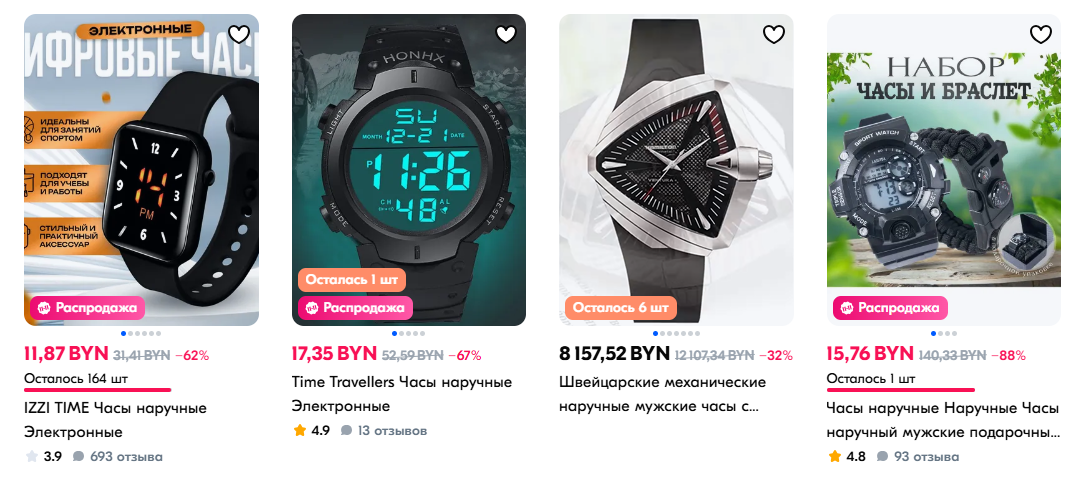Screen dimensions: 1084x479
Task: Favorite the Swiss mechanical triangular watch
Action: point(774,34)
